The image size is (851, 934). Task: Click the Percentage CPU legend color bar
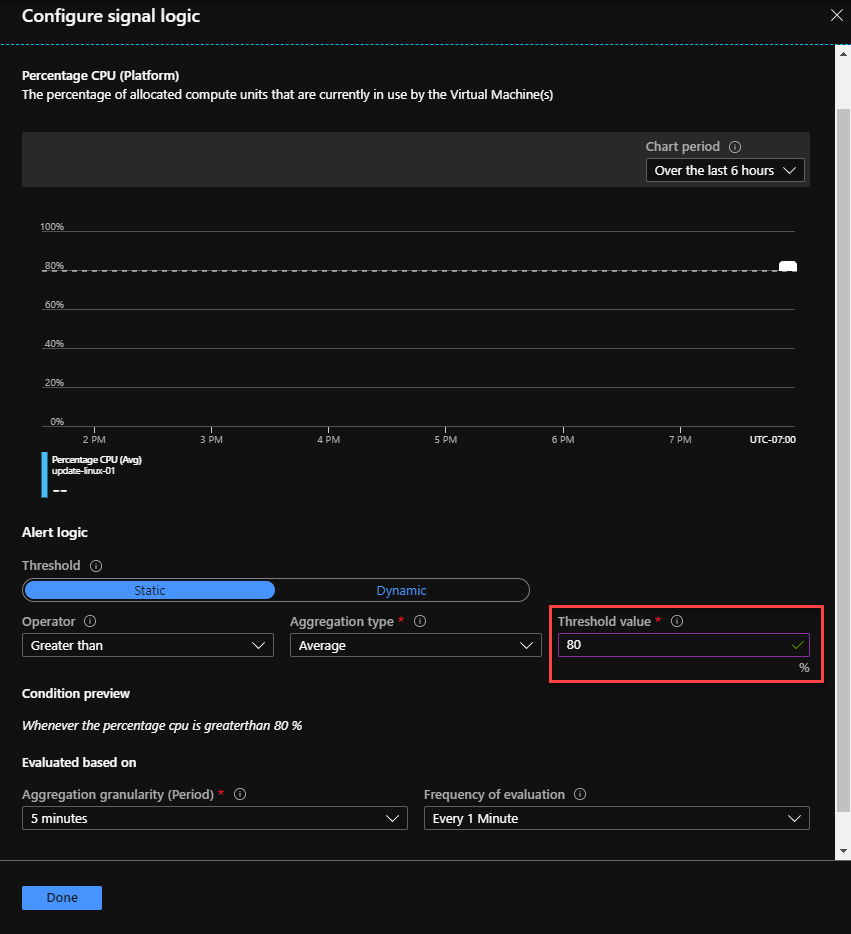point(45,474)
